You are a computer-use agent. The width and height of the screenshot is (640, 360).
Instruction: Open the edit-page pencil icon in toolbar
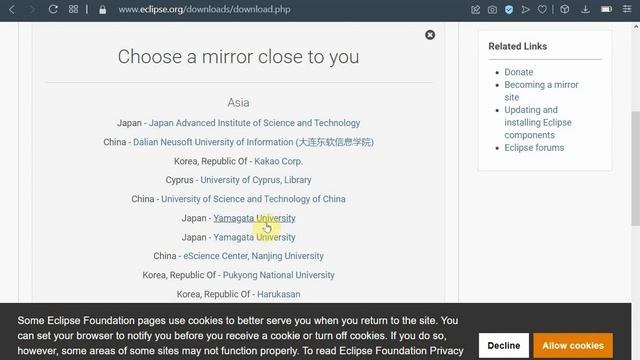tap(476, 10)
